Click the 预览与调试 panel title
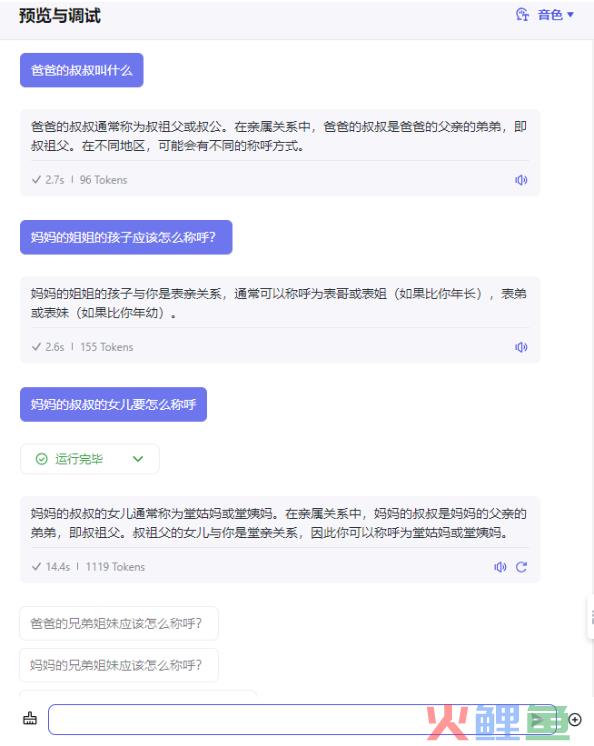 [x=60, y=16]
